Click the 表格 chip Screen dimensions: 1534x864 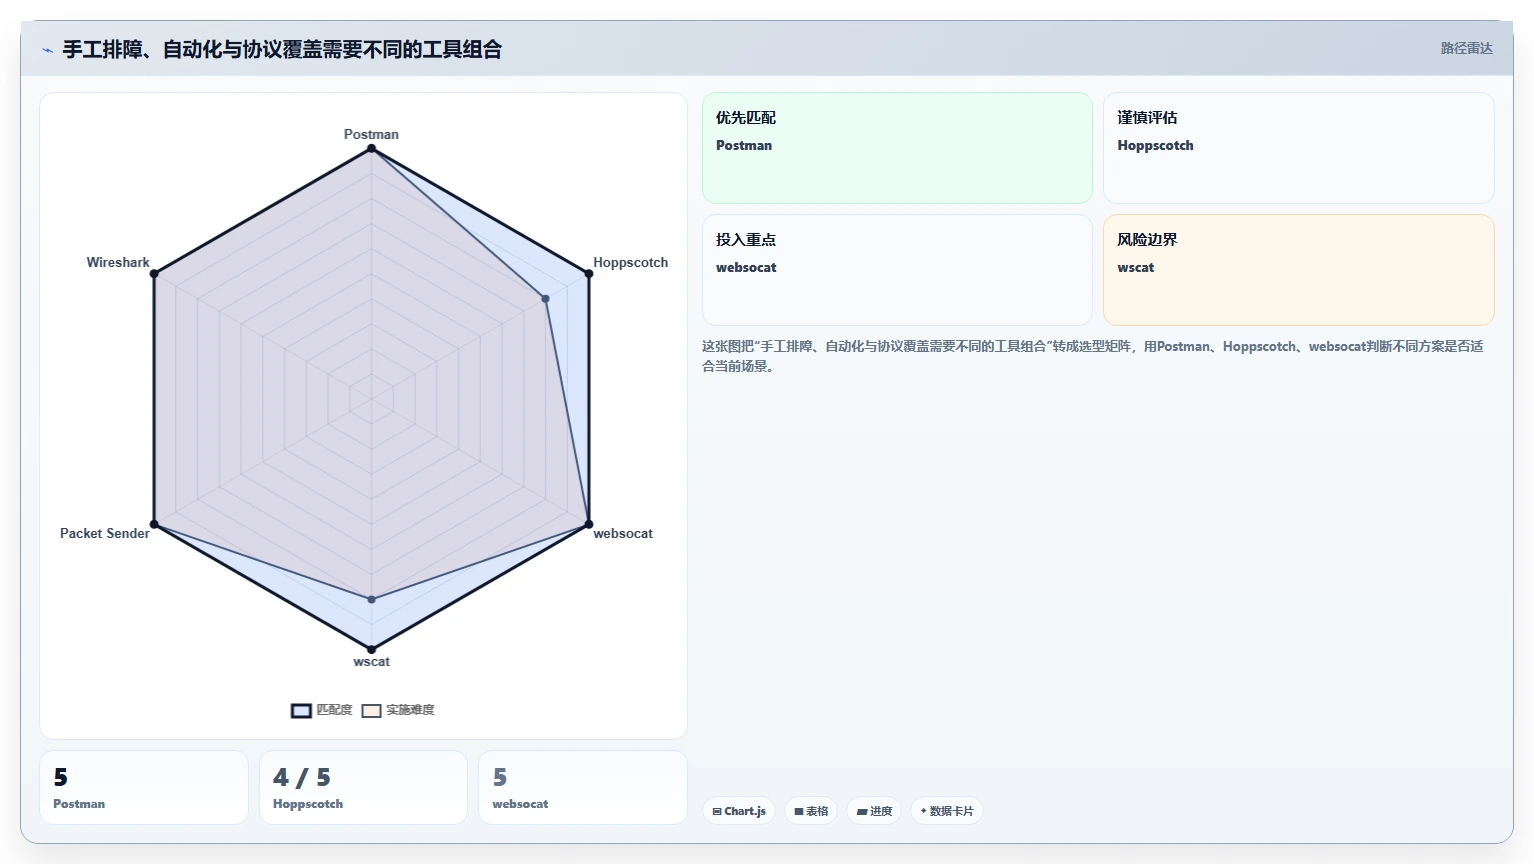tap(811, 811)
